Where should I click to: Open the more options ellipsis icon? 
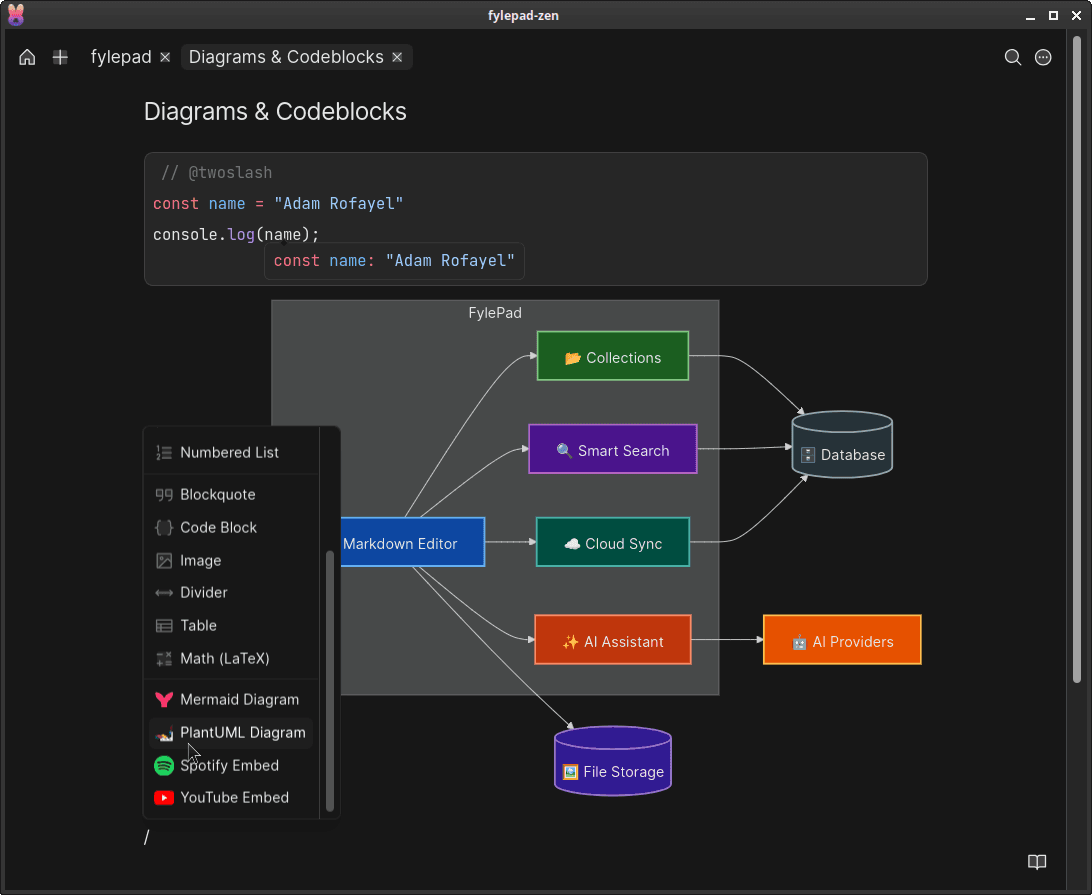tap(1043, 57)
